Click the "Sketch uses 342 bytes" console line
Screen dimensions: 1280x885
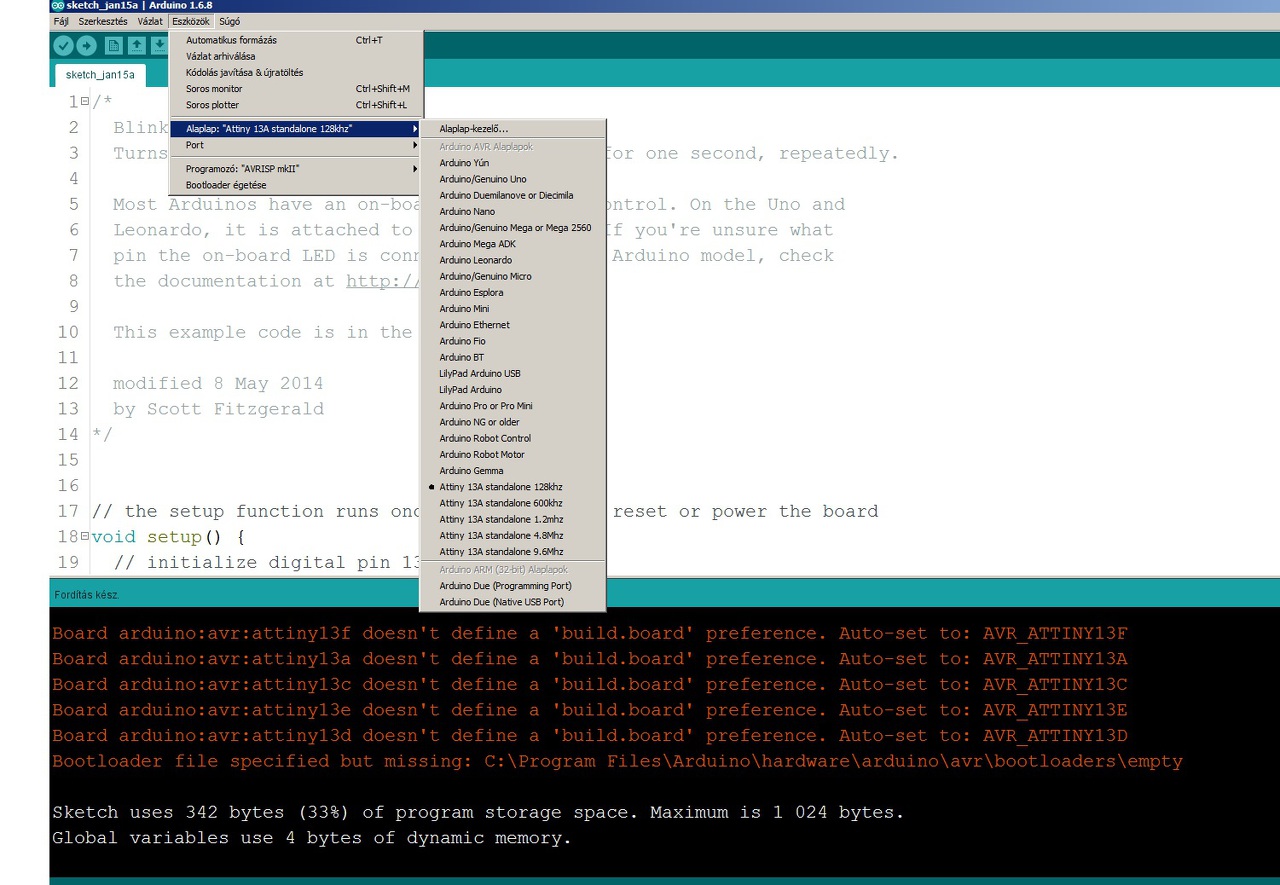[x=478, y=812]
